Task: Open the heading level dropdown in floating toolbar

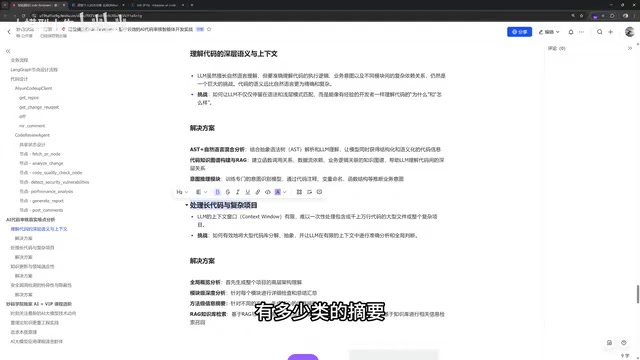Action: [182, 192]
